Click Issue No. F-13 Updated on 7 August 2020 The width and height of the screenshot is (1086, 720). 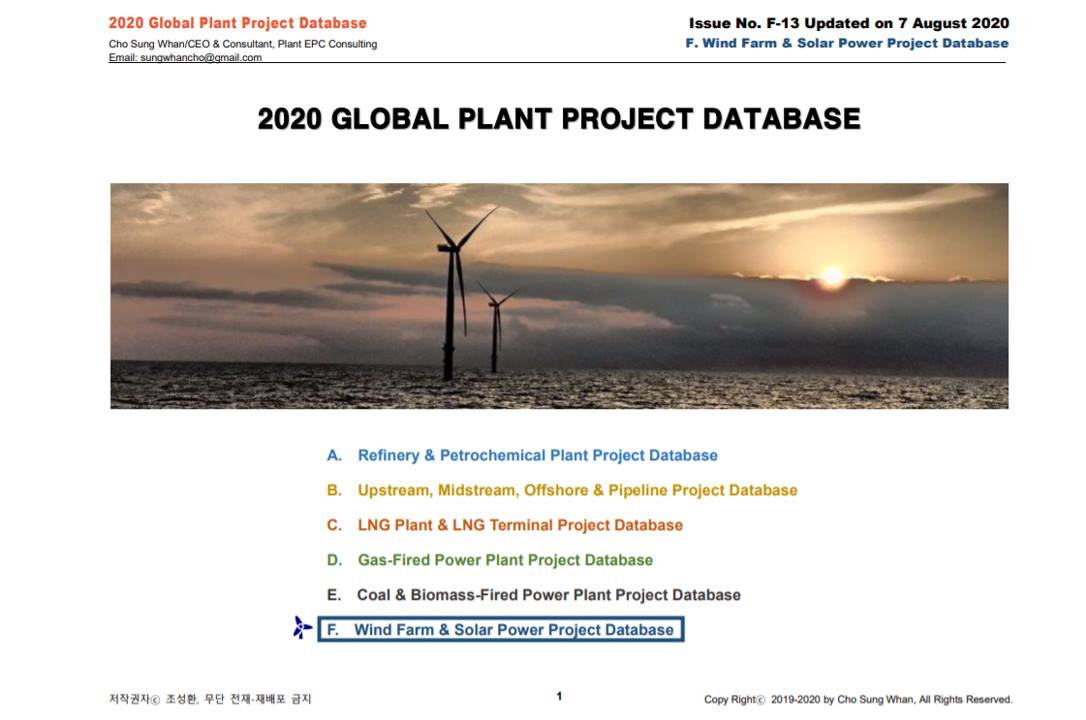click(848, 23)
